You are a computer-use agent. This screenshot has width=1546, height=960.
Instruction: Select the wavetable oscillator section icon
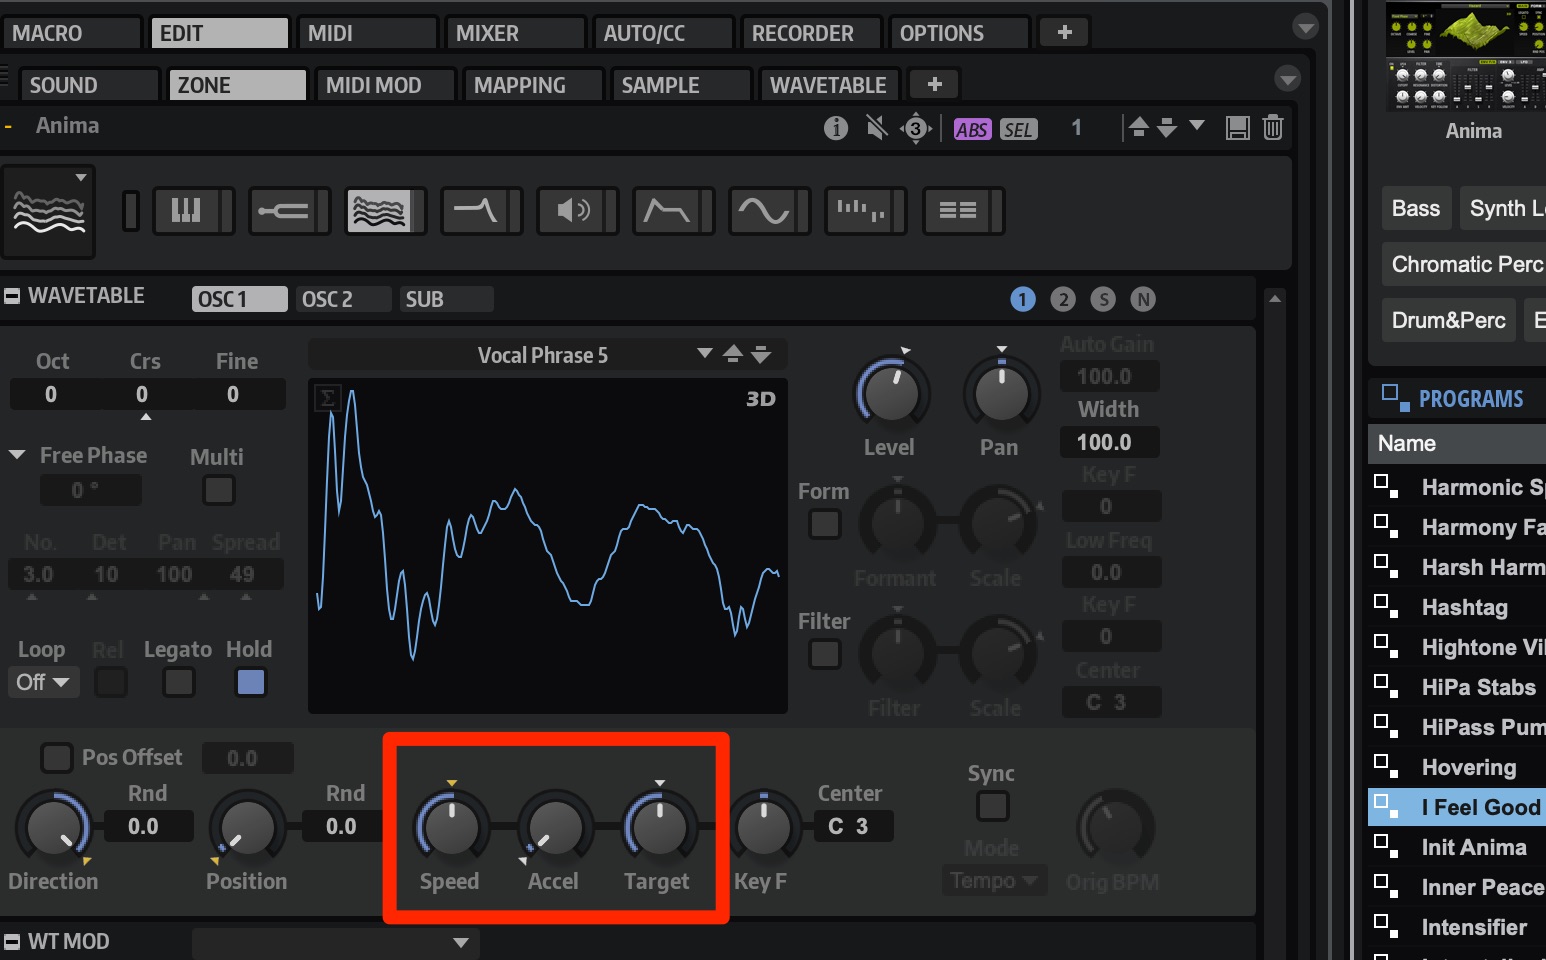[x=379, y=210]
